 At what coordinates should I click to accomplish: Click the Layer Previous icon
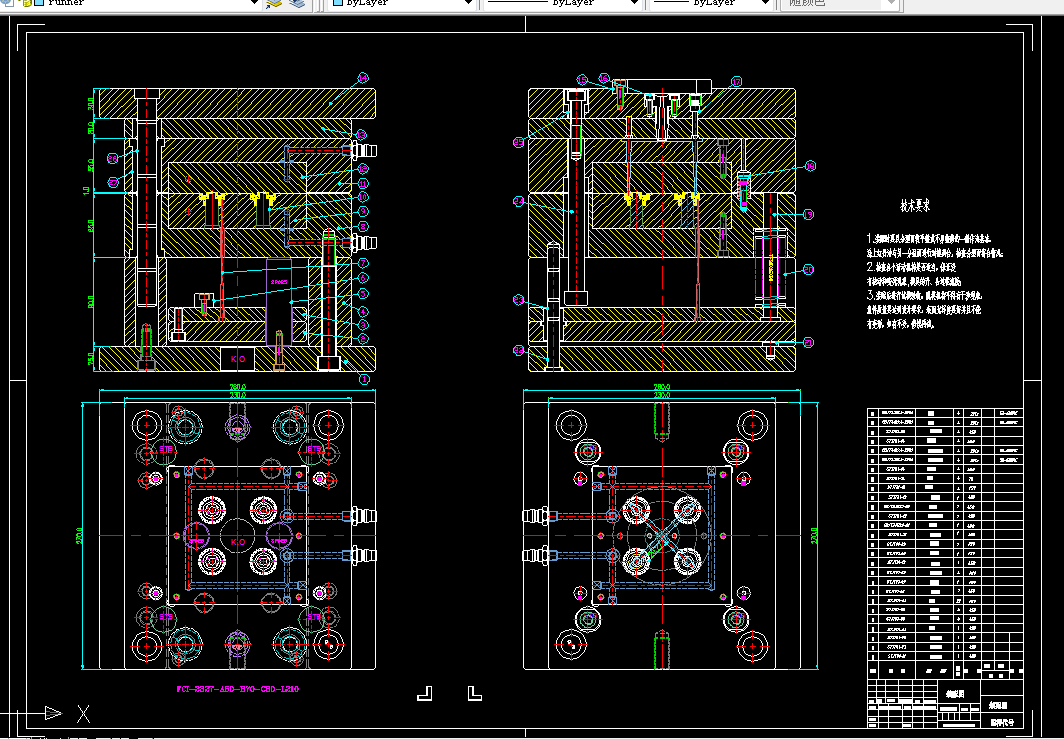(x=274, y=3)
